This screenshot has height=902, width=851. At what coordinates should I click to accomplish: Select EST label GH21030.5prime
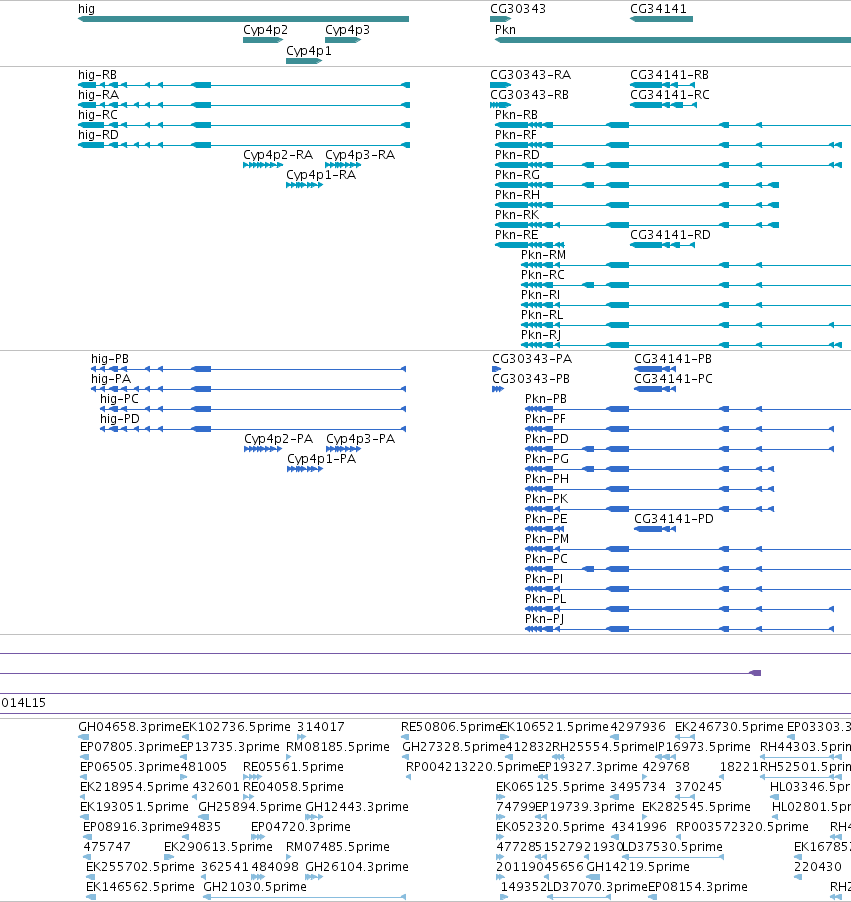[x=255, y=887]
